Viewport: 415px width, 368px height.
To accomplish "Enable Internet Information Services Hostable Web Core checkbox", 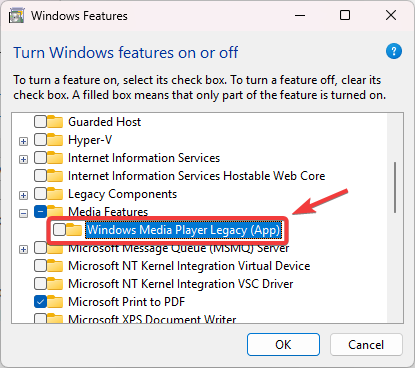I will (40, 176).
